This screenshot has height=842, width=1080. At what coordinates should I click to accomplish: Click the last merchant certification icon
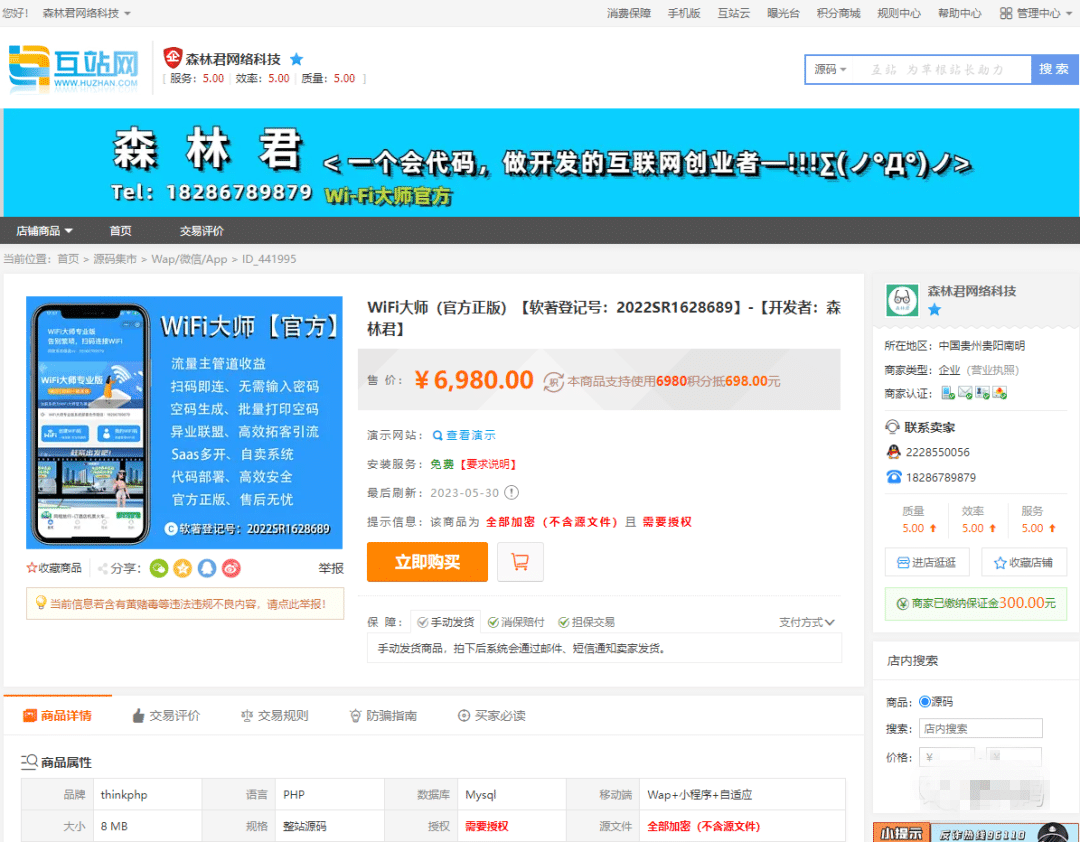pyautogui.click(x=999, y=393)
